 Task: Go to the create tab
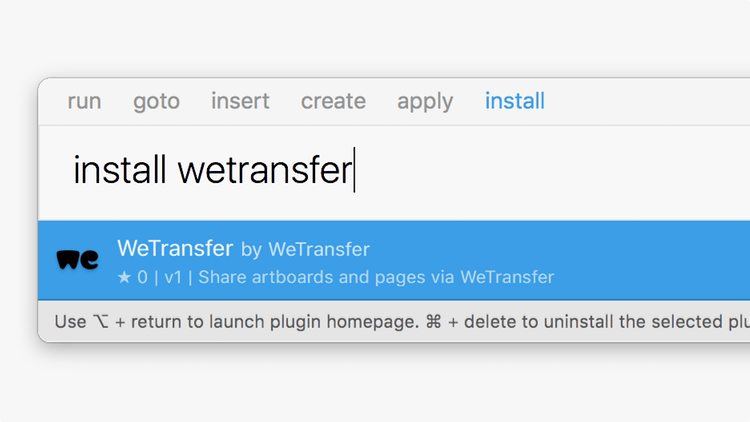pyautogui.click(x=333, y=101)
